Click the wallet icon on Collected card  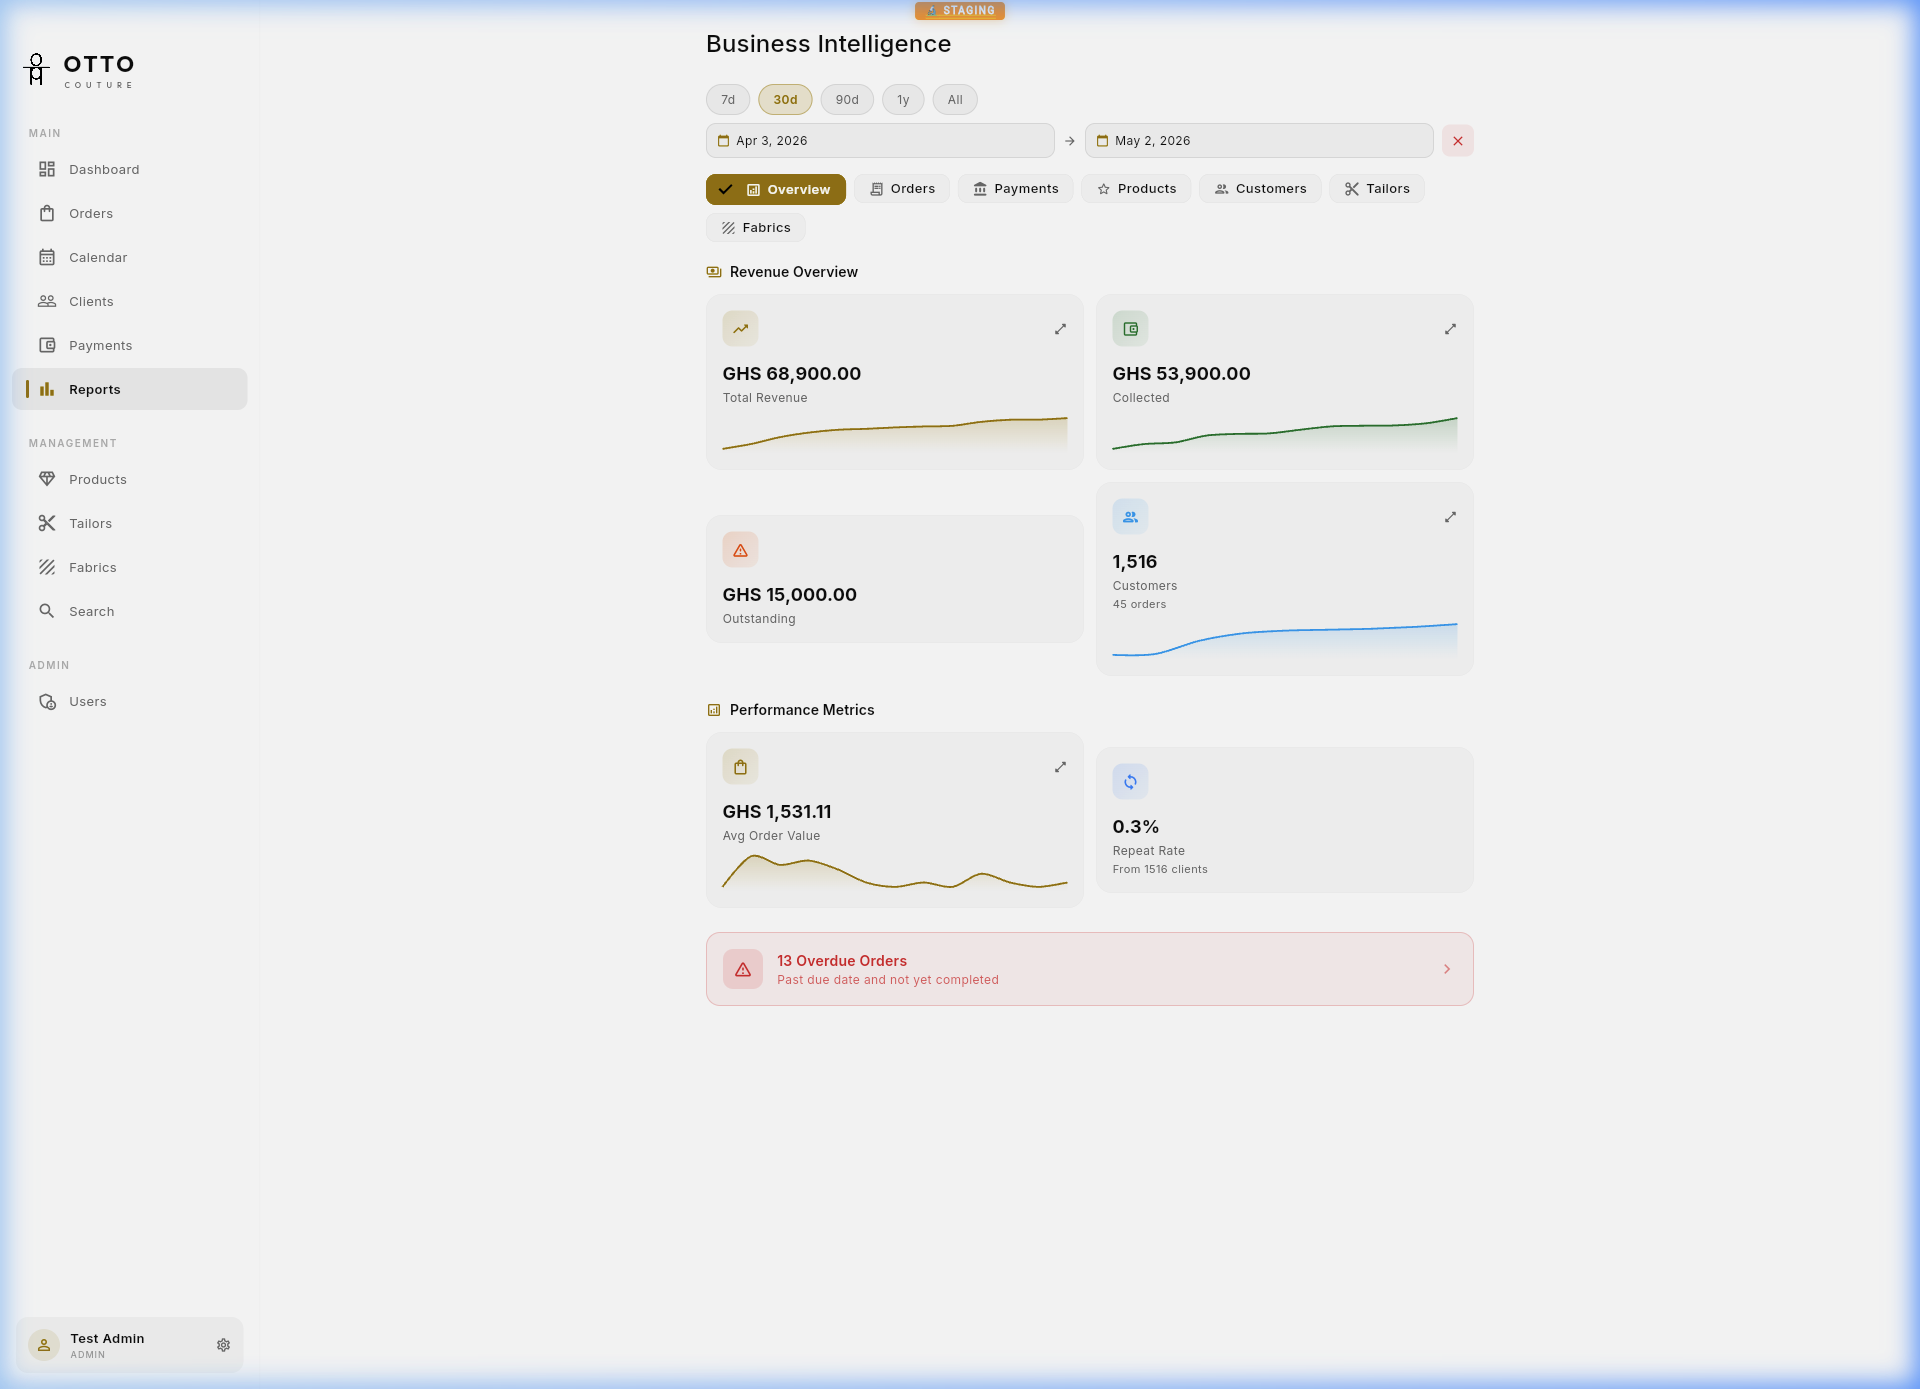(x=1130, y=328)
